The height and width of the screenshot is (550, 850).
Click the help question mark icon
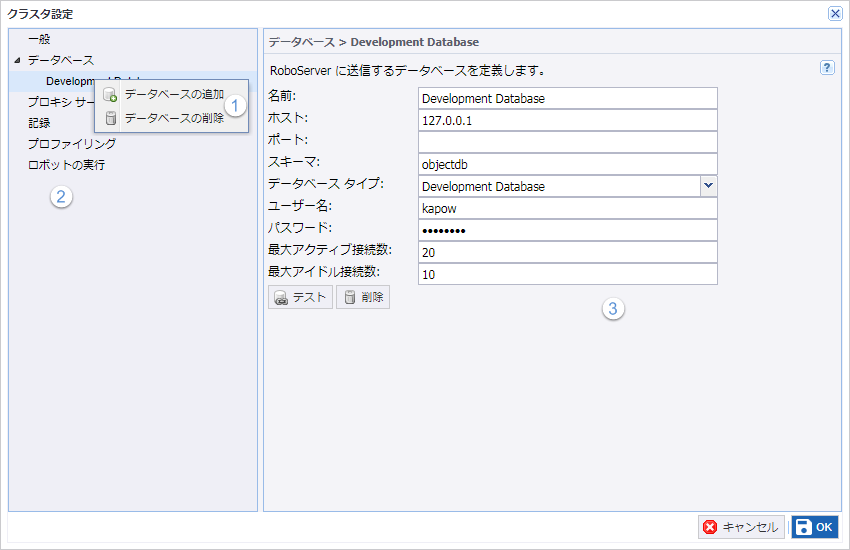pyautogui.click(x=827, y=68)
